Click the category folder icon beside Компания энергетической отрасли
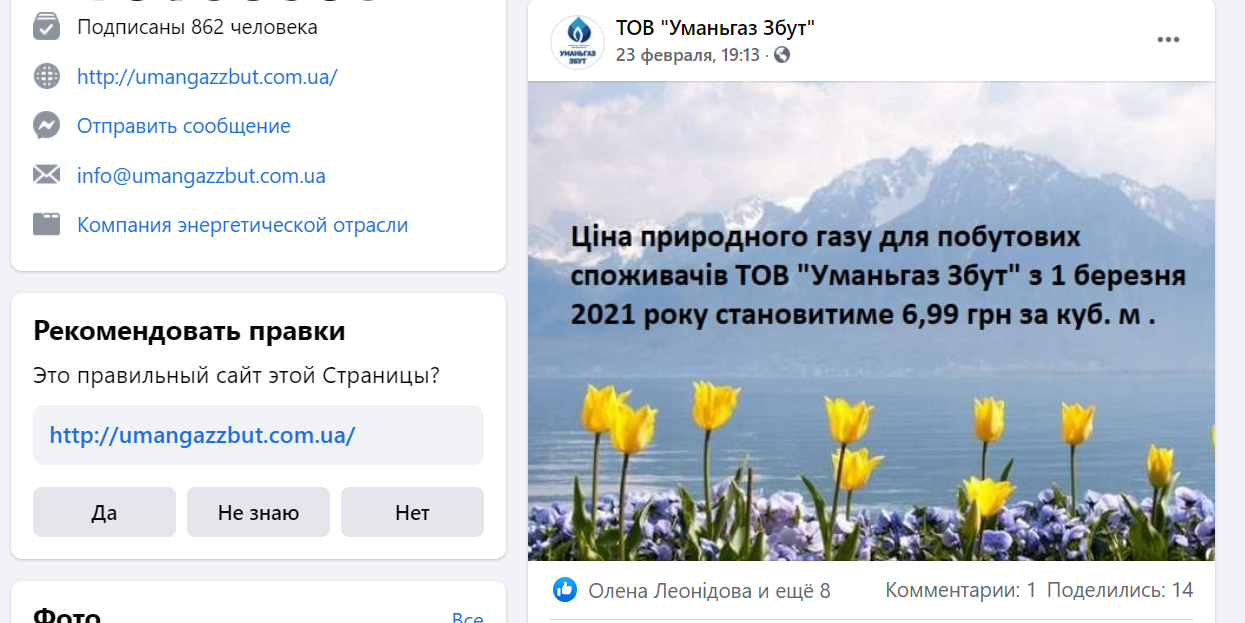1245x623 pixels. (47, 225)
